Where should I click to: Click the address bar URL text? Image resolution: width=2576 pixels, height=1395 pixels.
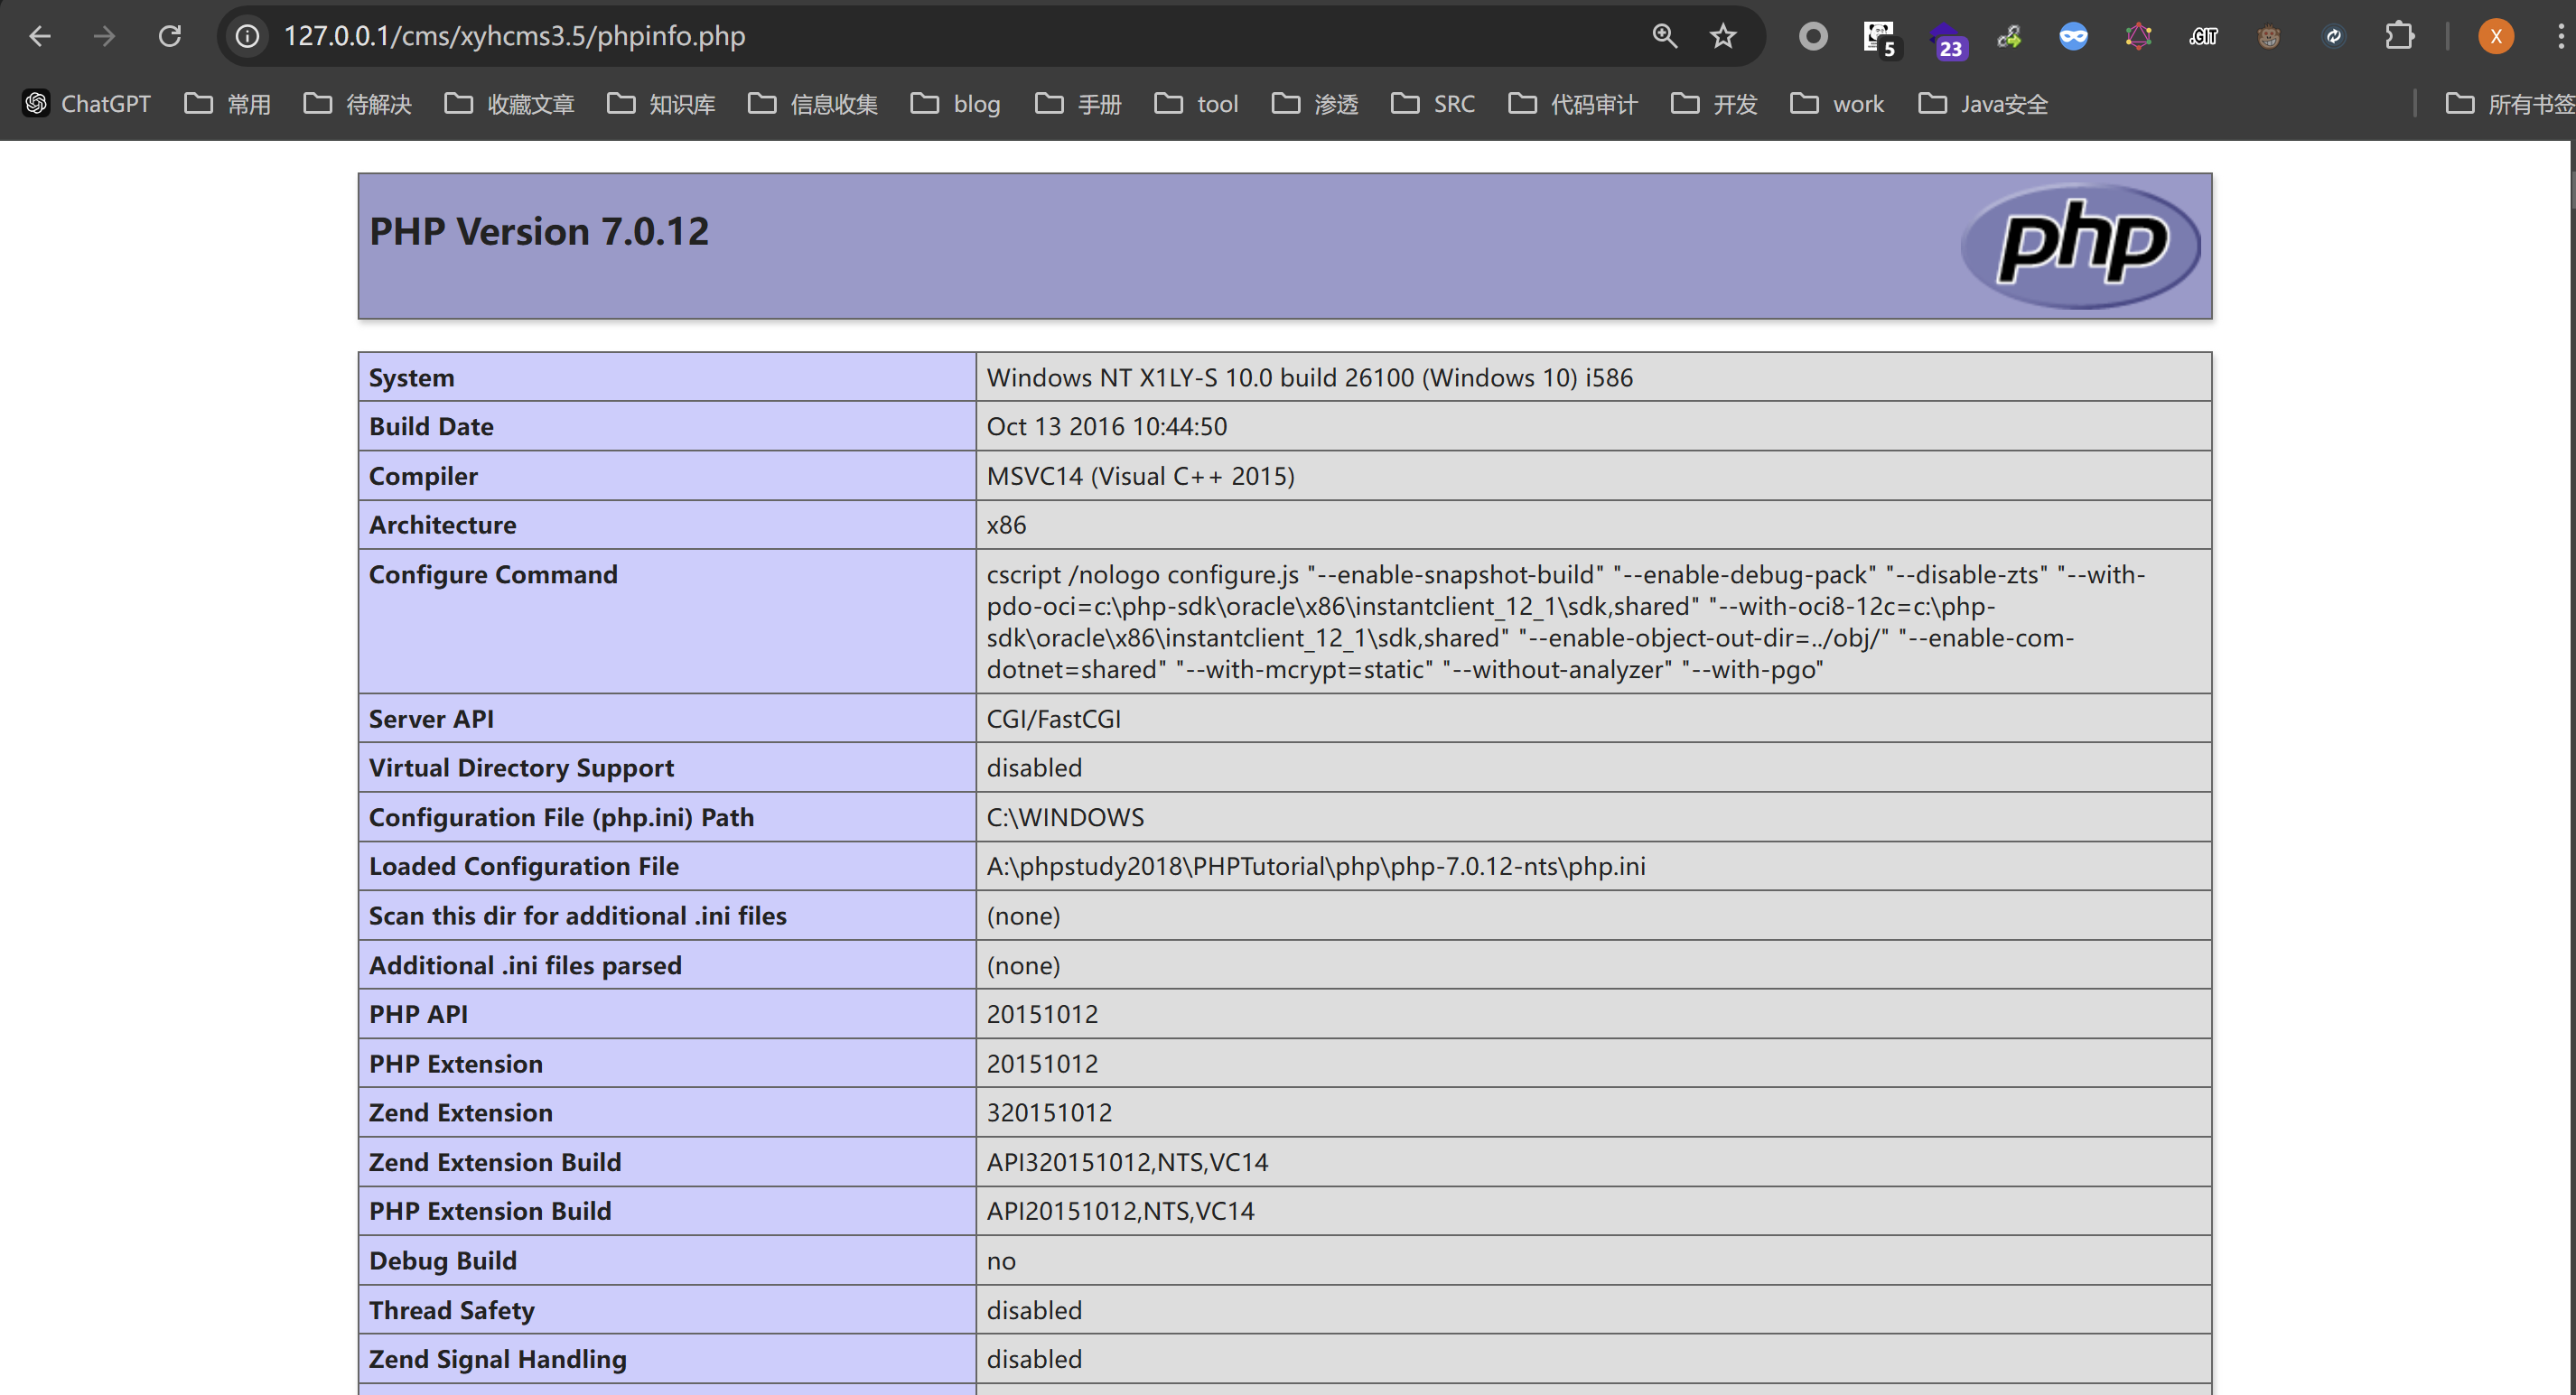coord(514,36)
